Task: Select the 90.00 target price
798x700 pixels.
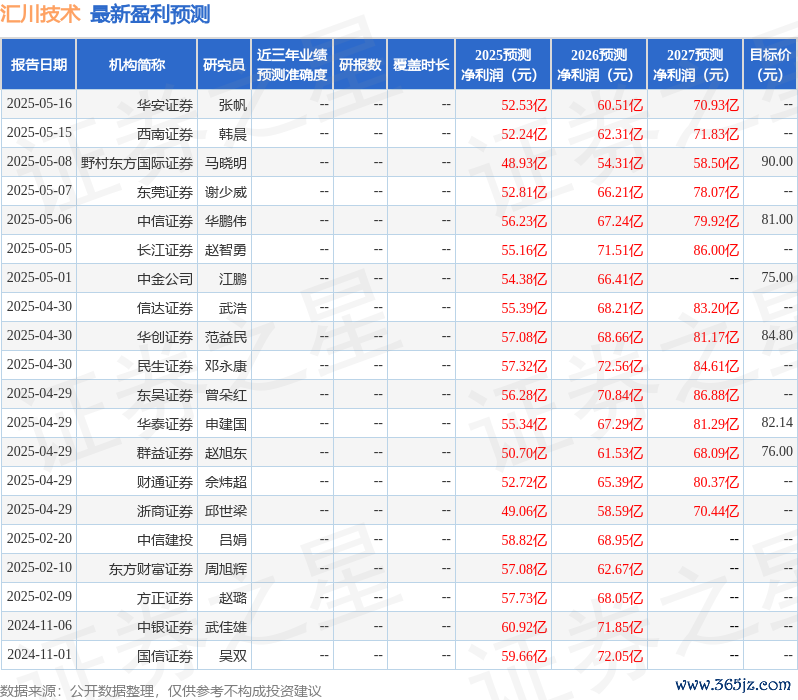Action: 777,162
